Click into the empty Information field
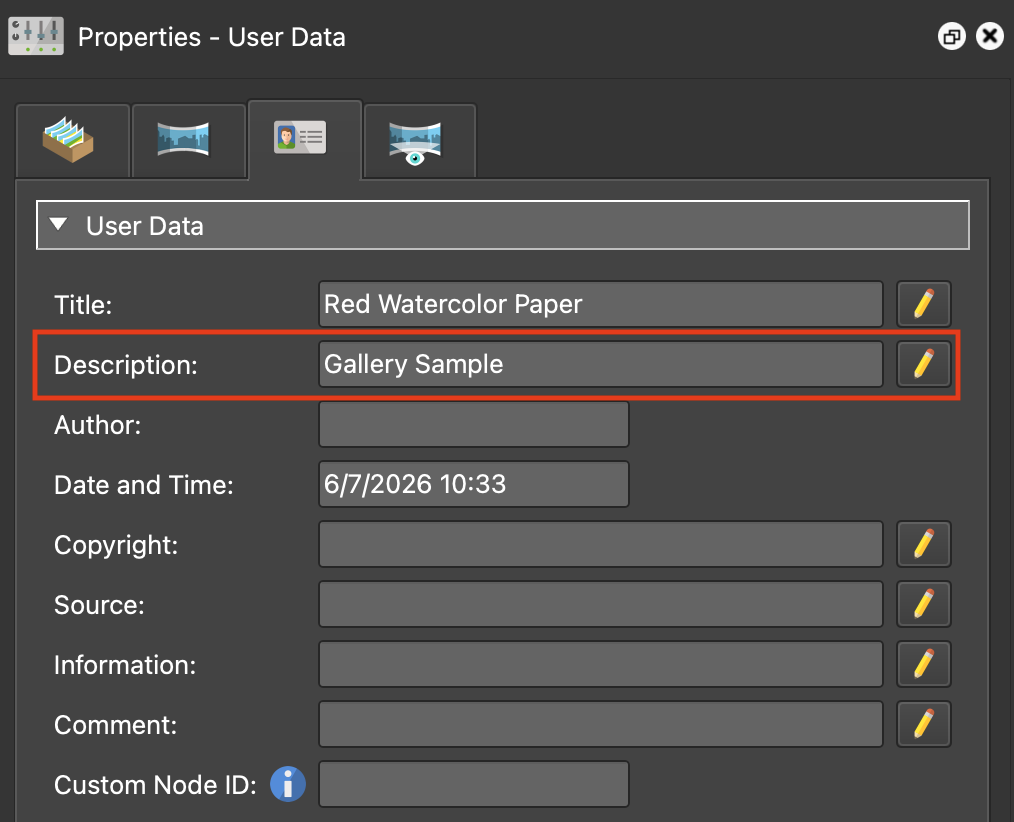Image resolution: width=1014 pixels, height=822 pixels. 601,664
